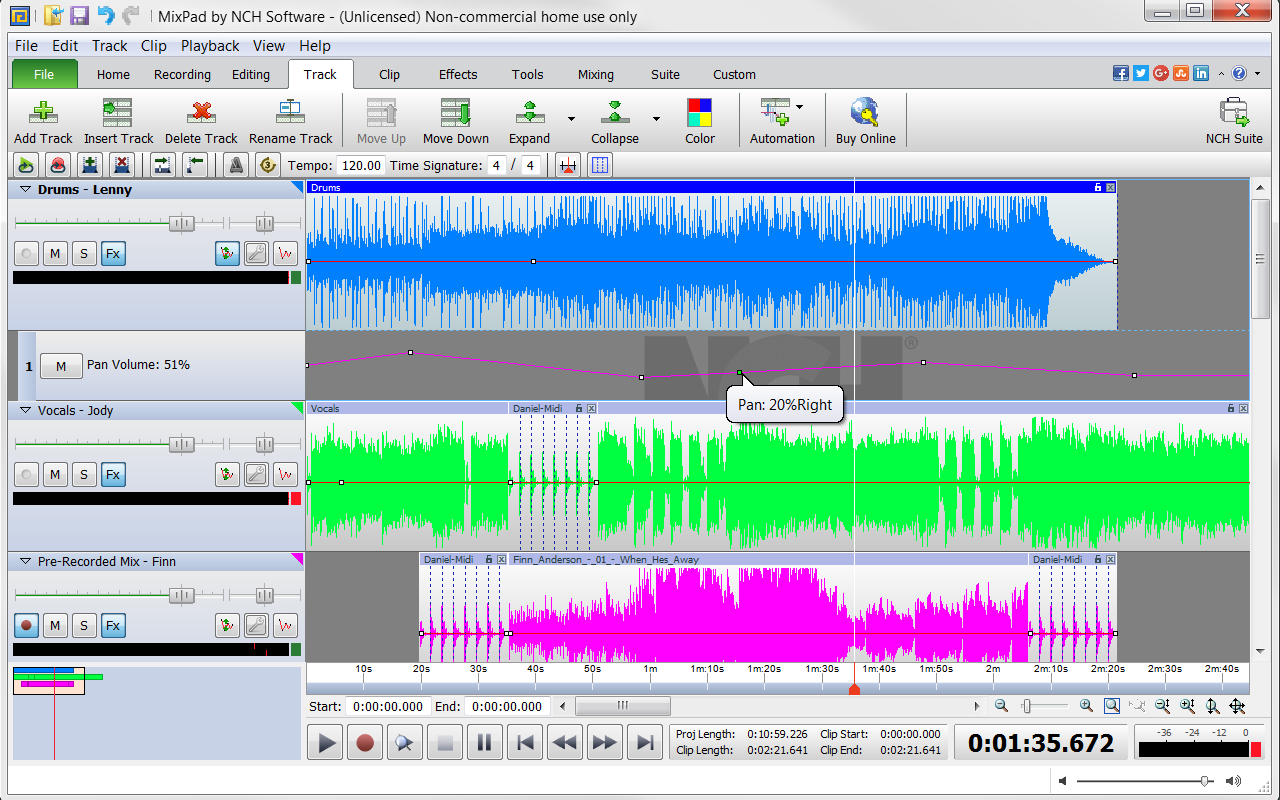Image resolution: width=1280 pixels, height=800 pixels.
Task: Click the M button beside Pan Volume
Action: (x=61, y=367)
